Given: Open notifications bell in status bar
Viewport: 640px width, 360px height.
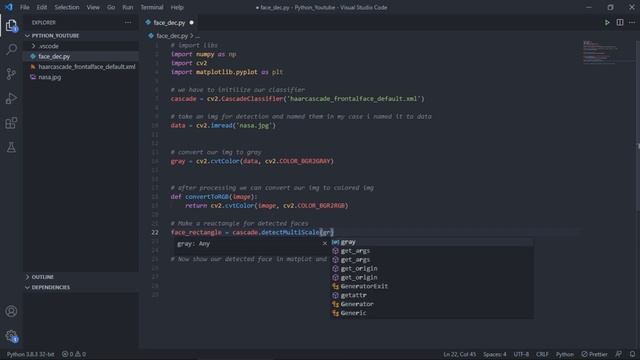Looking at the screenshot, I should coord(632,354).
